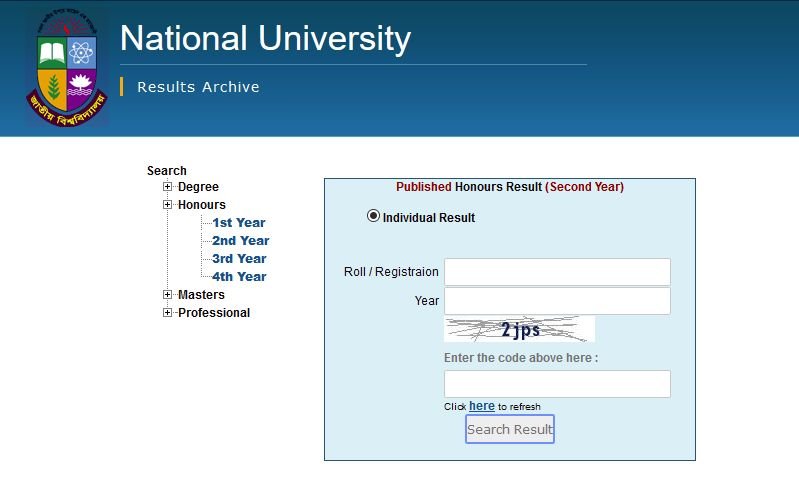Select the Masters category label

[x=201, y=295]
